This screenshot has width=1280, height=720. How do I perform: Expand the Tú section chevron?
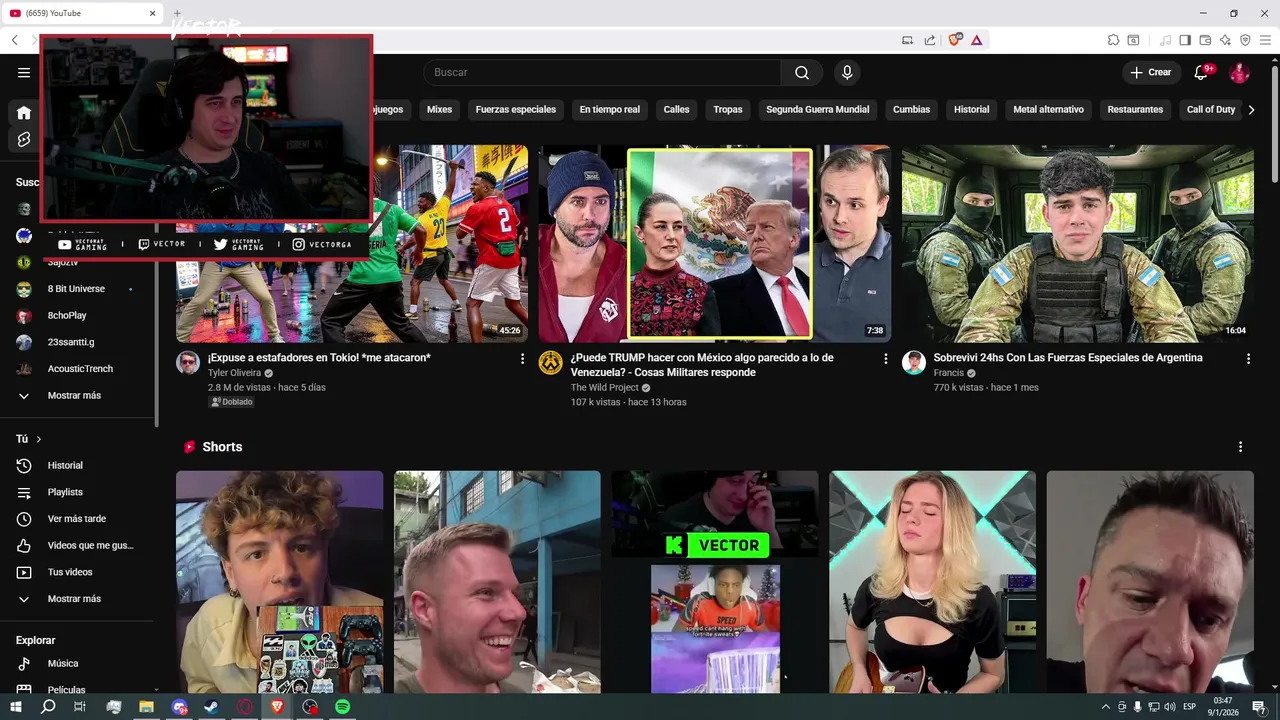tap(39, 439)
